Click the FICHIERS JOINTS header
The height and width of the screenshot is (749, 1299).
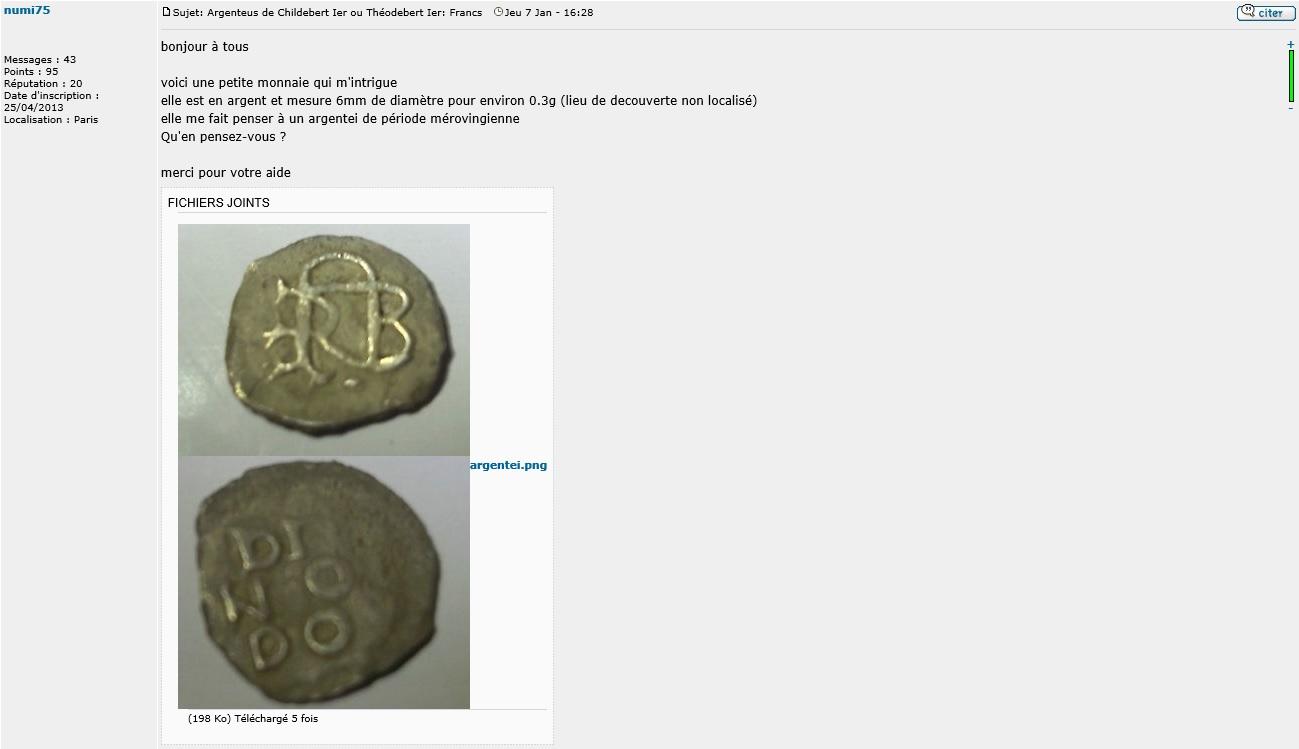(x=219, y=203)
